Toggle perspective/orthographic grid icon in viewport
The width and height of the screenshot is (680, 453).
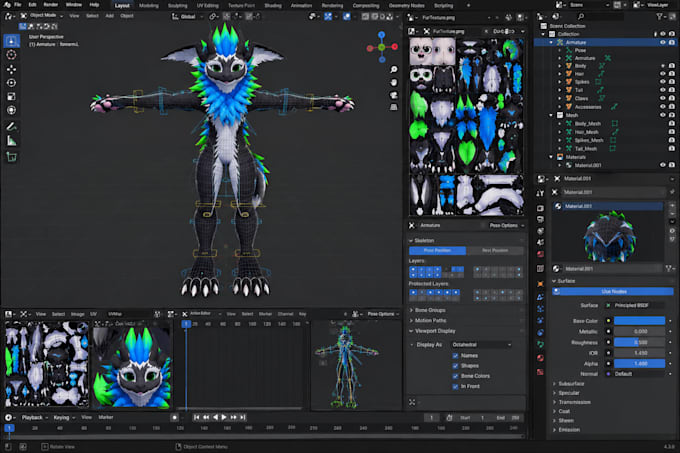pos(394,107)
